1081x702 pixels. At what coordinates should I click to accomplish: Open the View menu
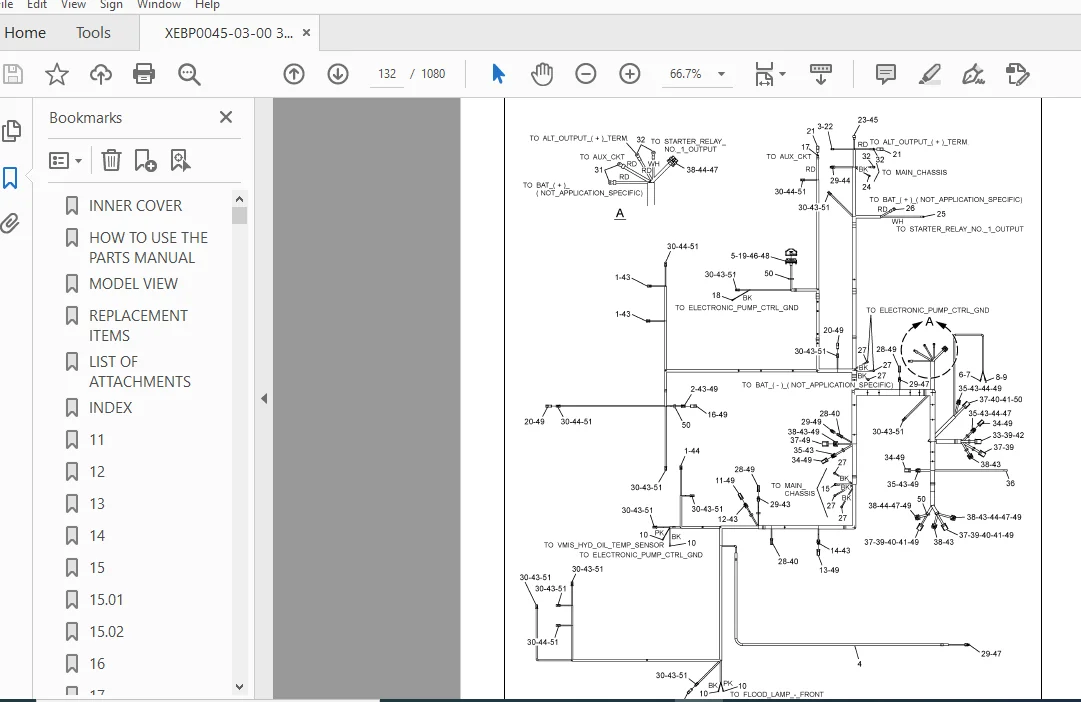tap(73, 5)
